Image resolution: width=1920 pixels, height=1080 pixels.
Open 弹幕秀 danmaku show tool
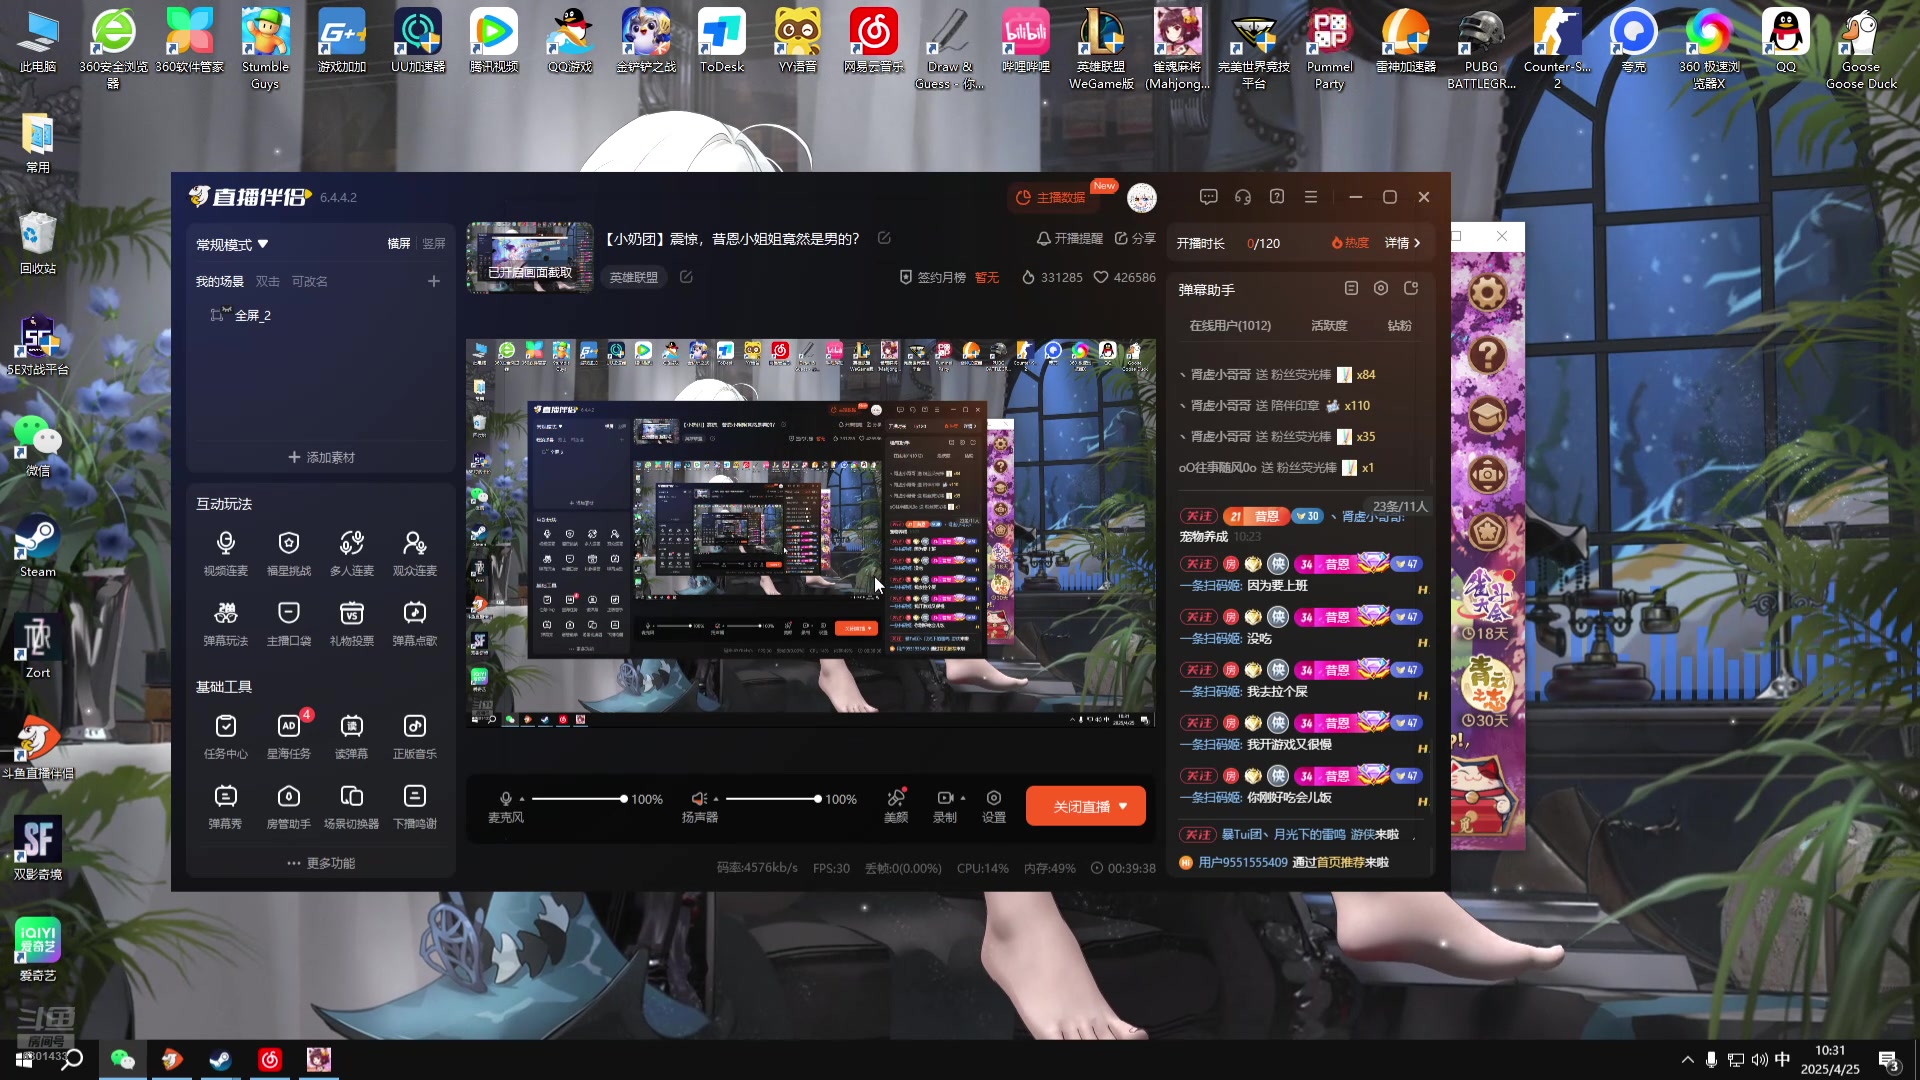pos(226,806)
